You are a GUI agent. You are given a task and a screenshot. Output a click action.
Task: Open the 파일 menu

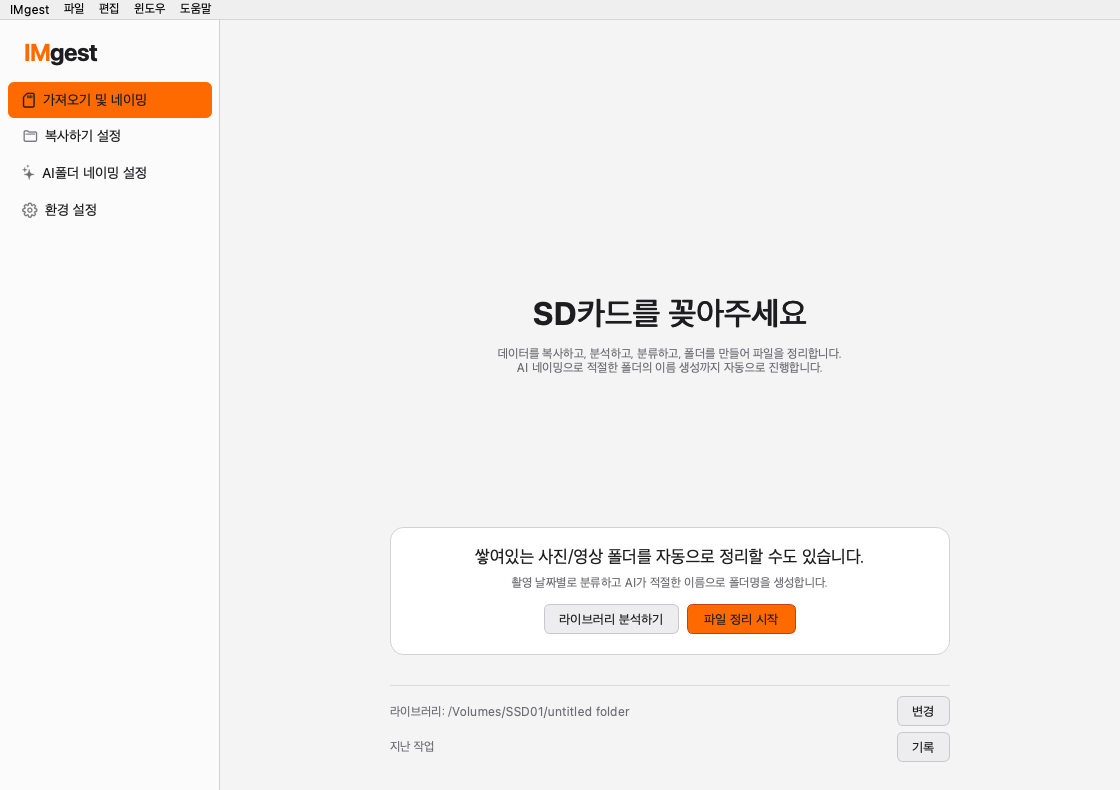click(x=74, y=9)
